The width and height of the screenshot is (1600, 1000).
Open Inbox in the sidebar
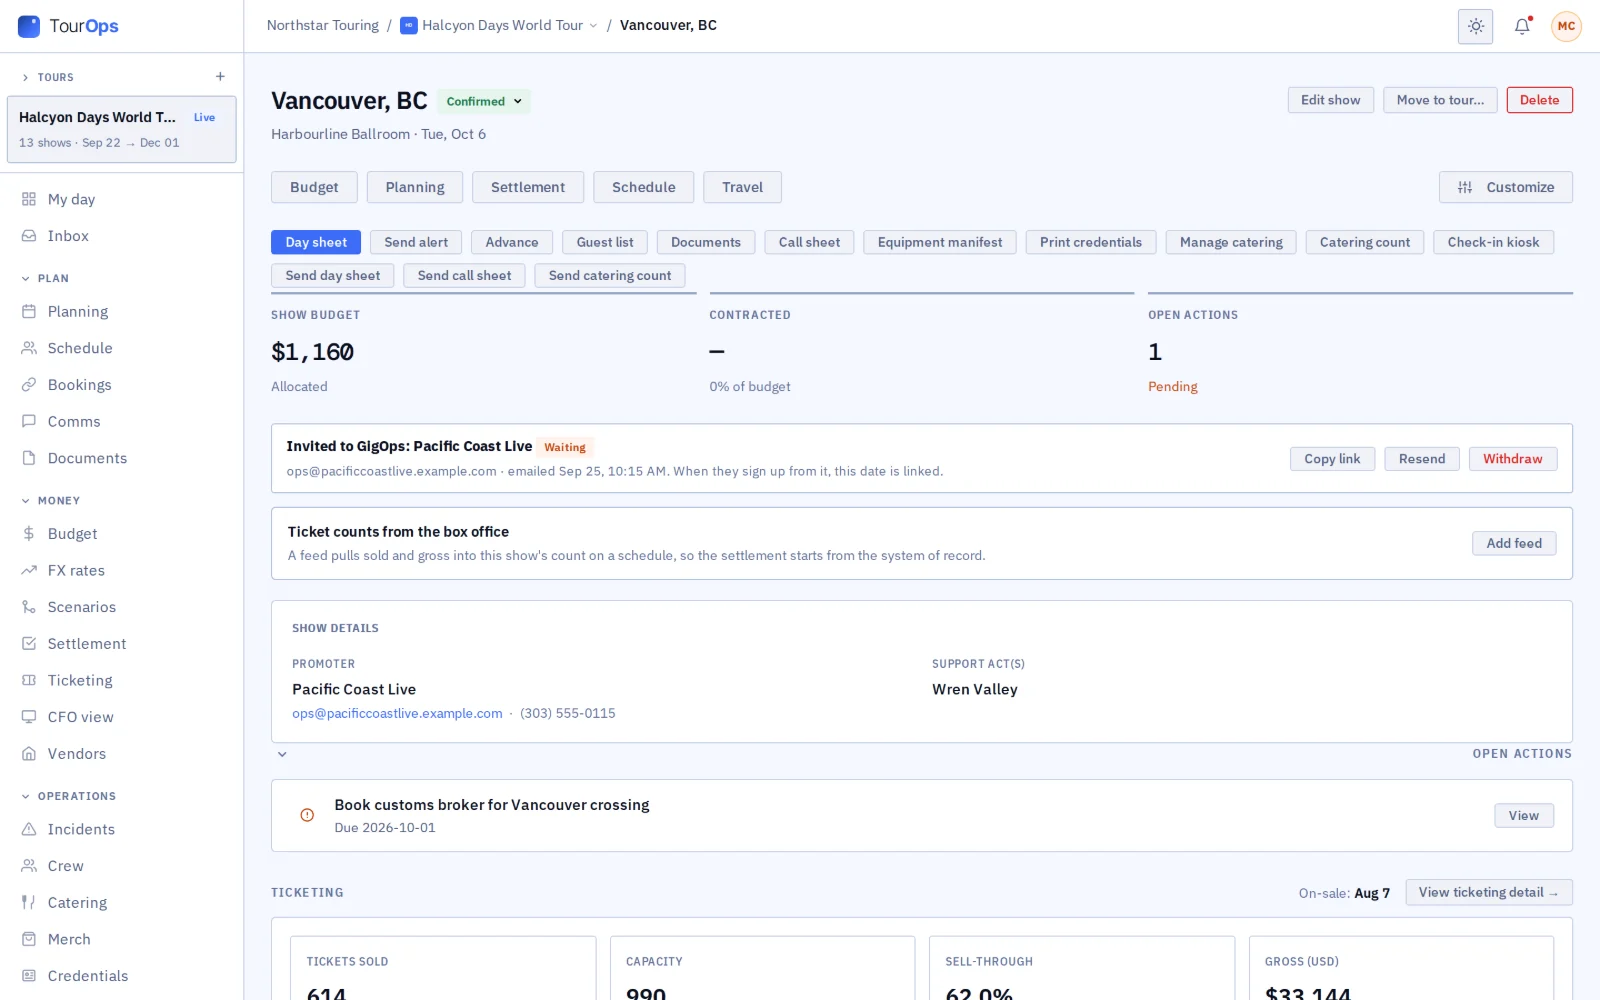point(121,236)
